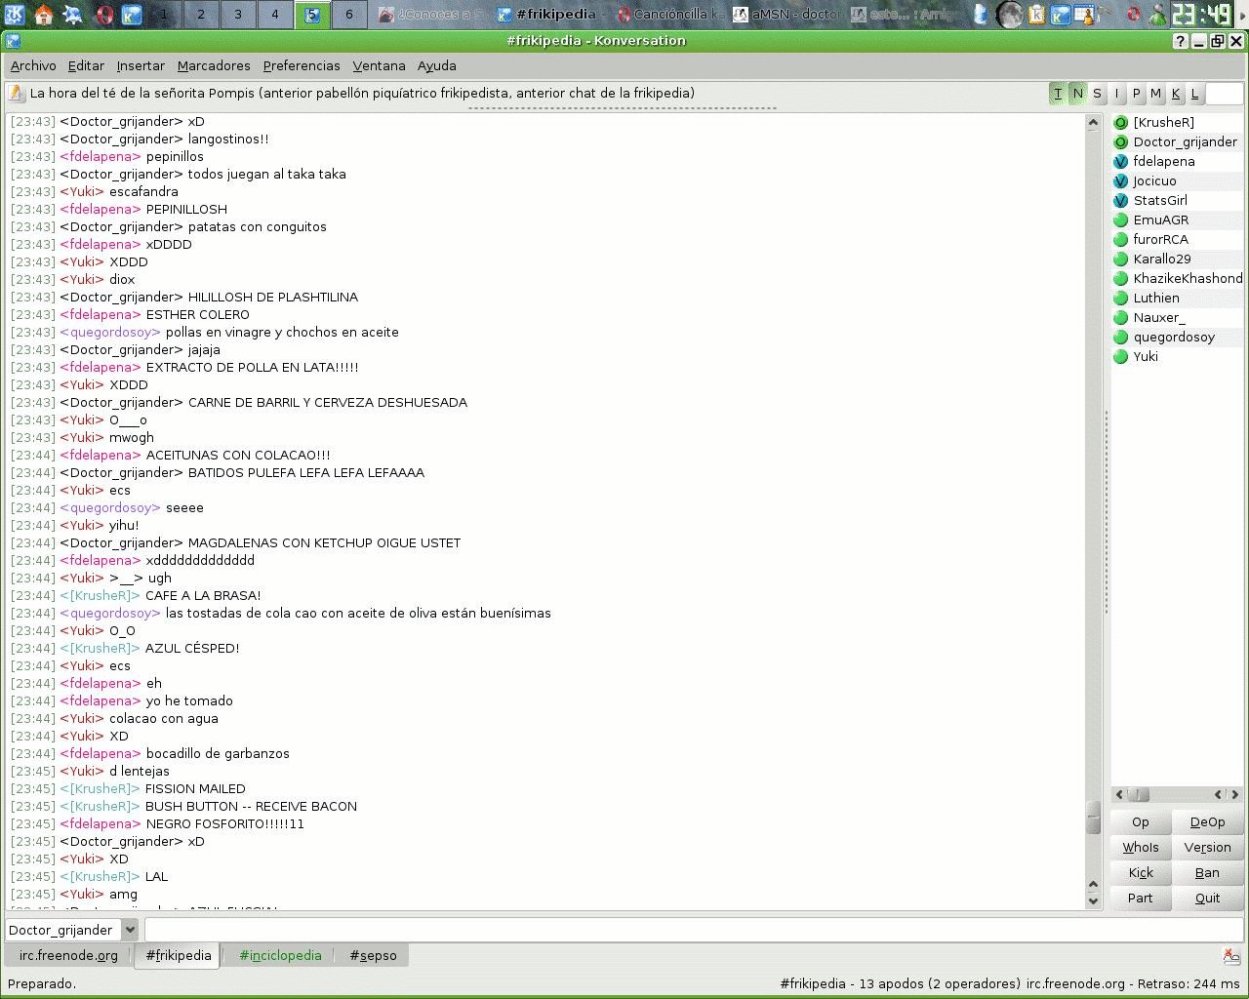Toggle channel mode N (no external messages)
Screen dimensions: 1249x999
pyautogui.click(x=1077, y=94)
